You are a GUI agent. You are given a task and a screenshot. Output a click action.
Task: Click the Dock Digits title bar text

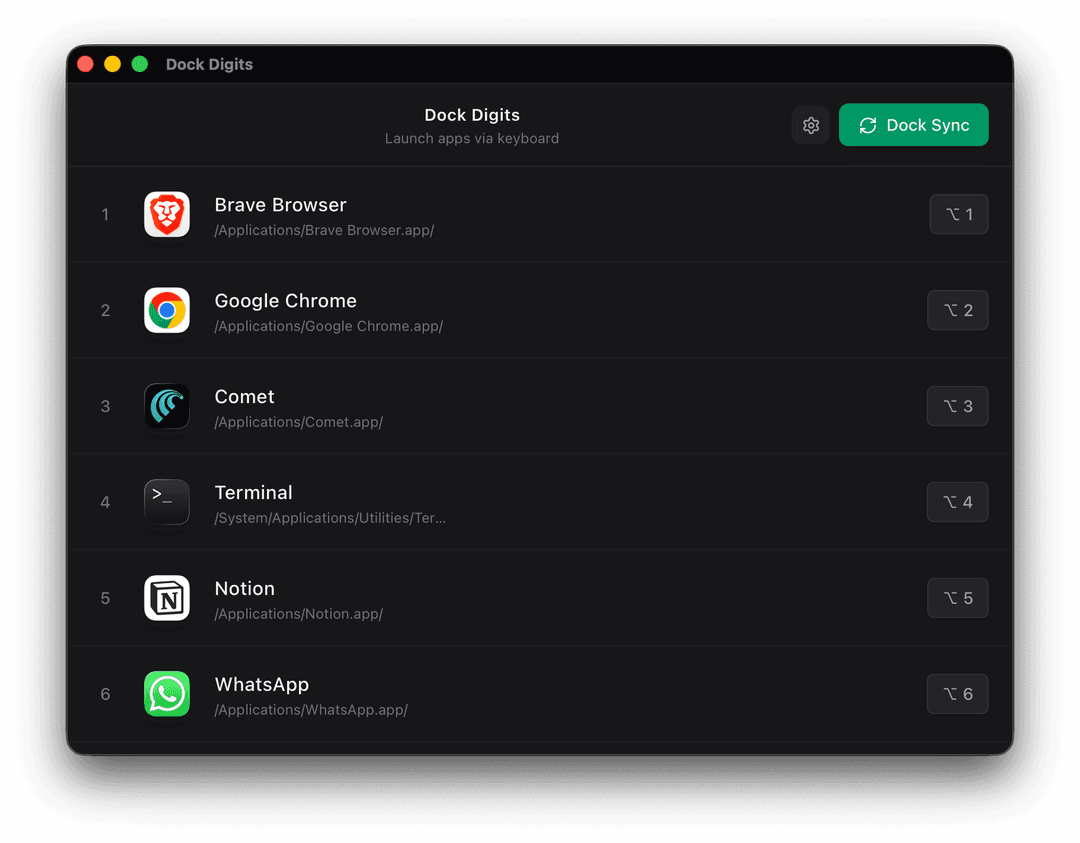click(x=209, y=64)
